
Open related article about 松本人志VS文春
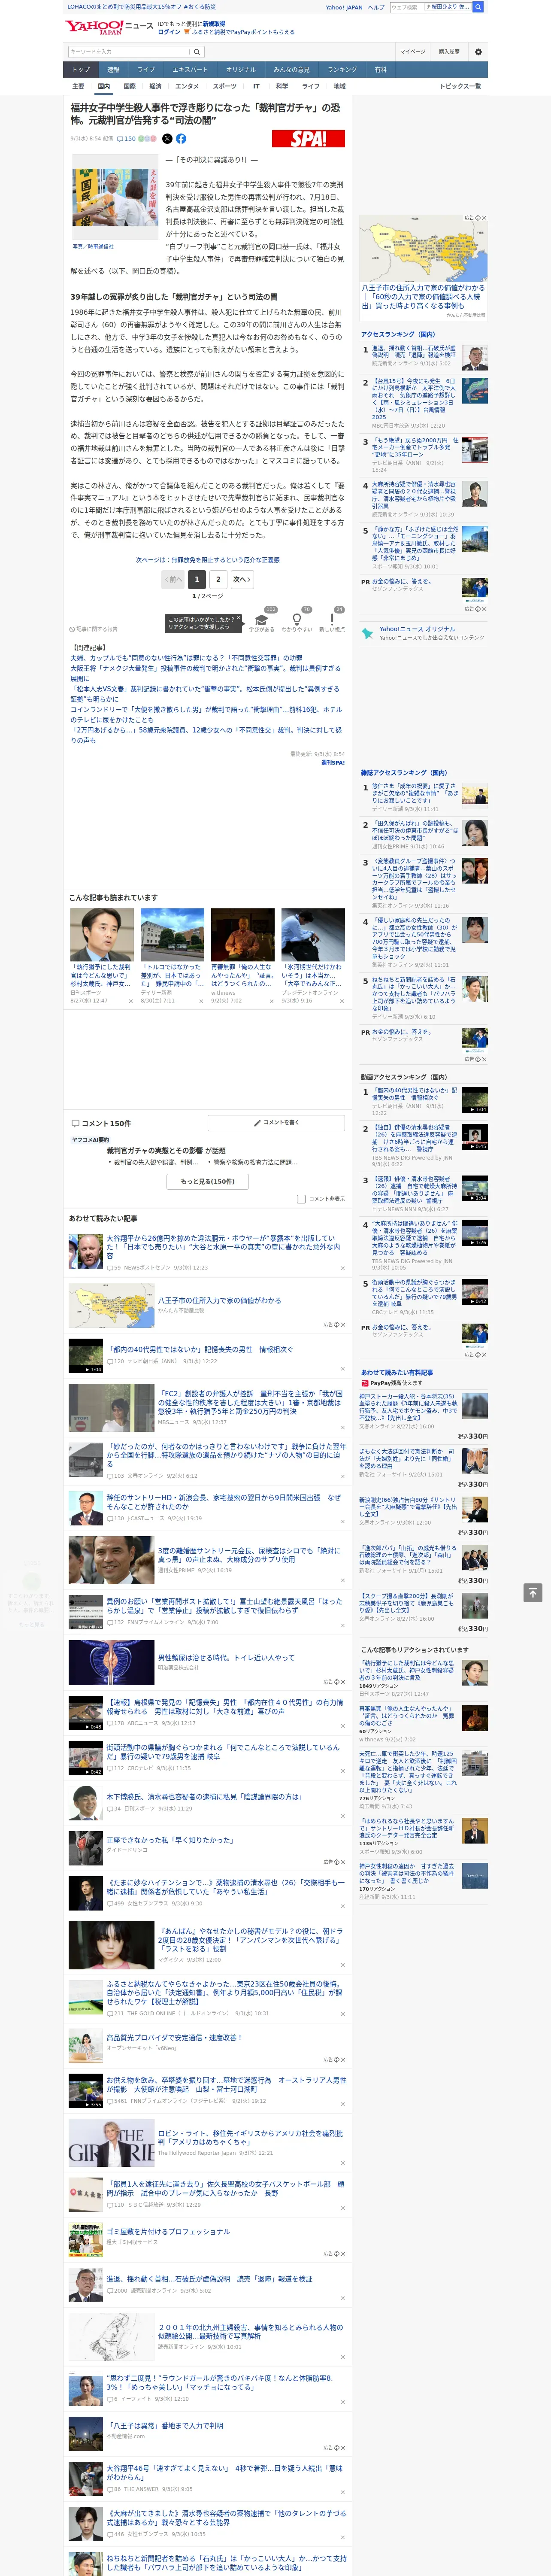point(205,693)
